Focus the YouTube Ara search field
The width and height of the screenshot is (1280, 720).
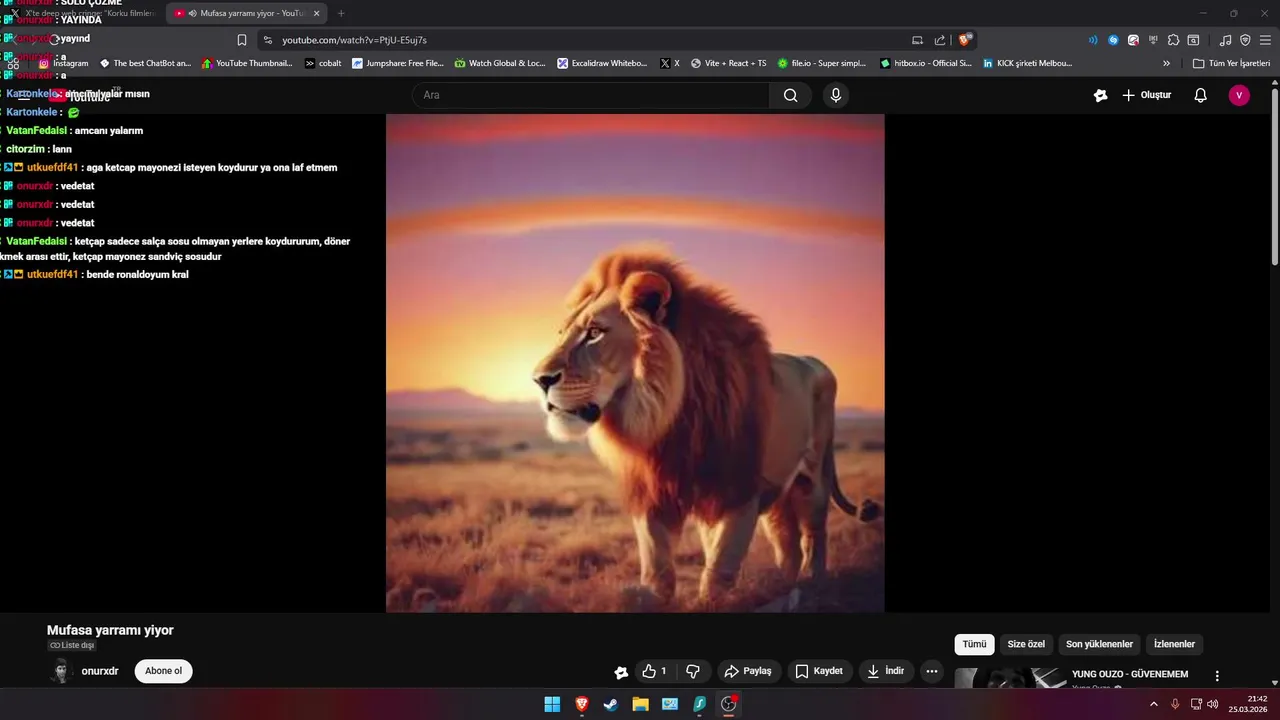[590, 95]
